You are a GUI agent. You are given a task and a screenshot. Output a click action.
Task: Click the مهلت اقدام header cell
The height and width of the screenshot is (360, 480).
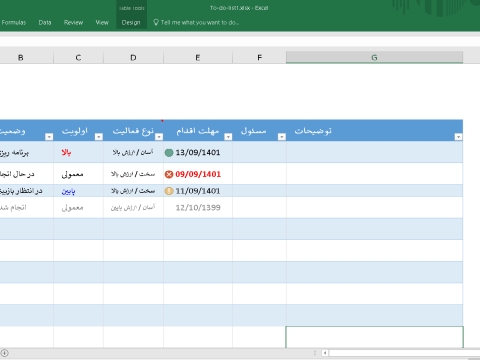198,131
